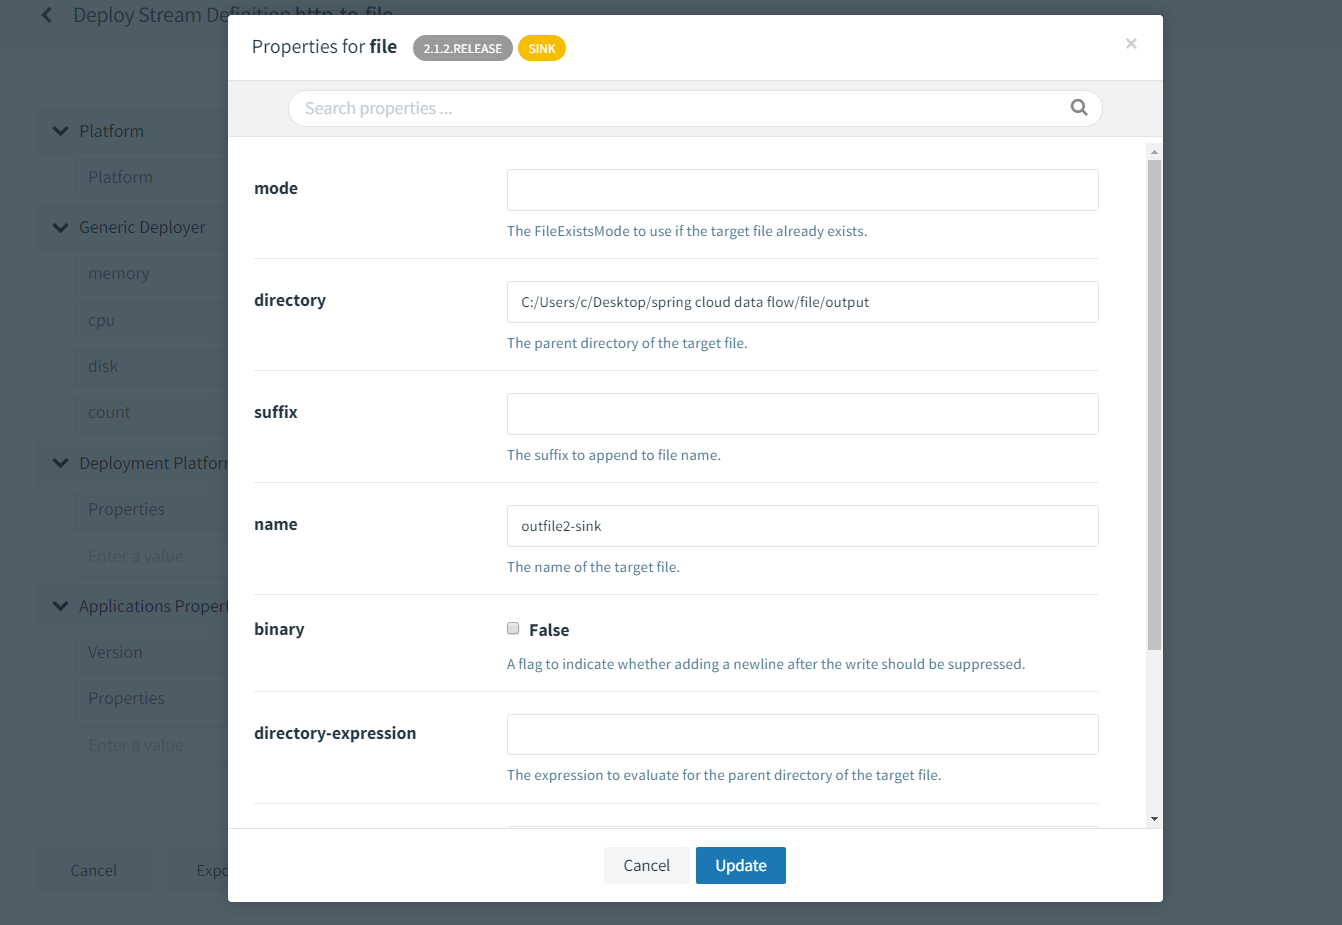
Task: Click the scrollbar up arrow in the dialog
Action: [1153, 150]
